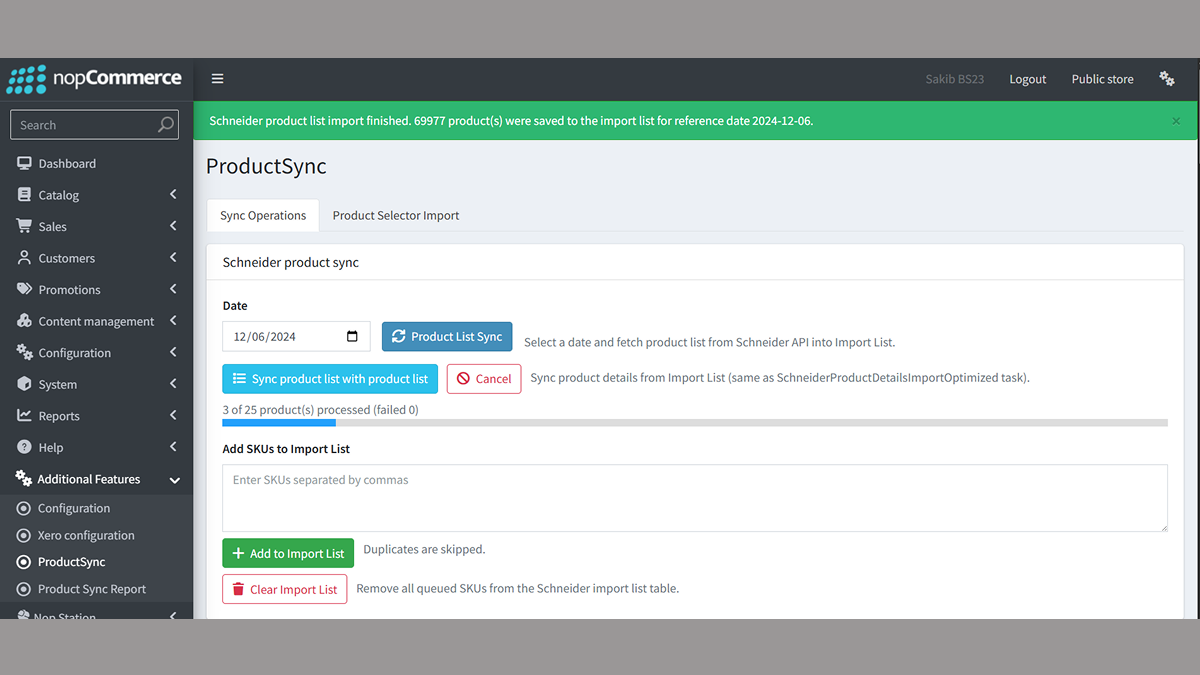Click the Date input field

click(x=296, y=336)
